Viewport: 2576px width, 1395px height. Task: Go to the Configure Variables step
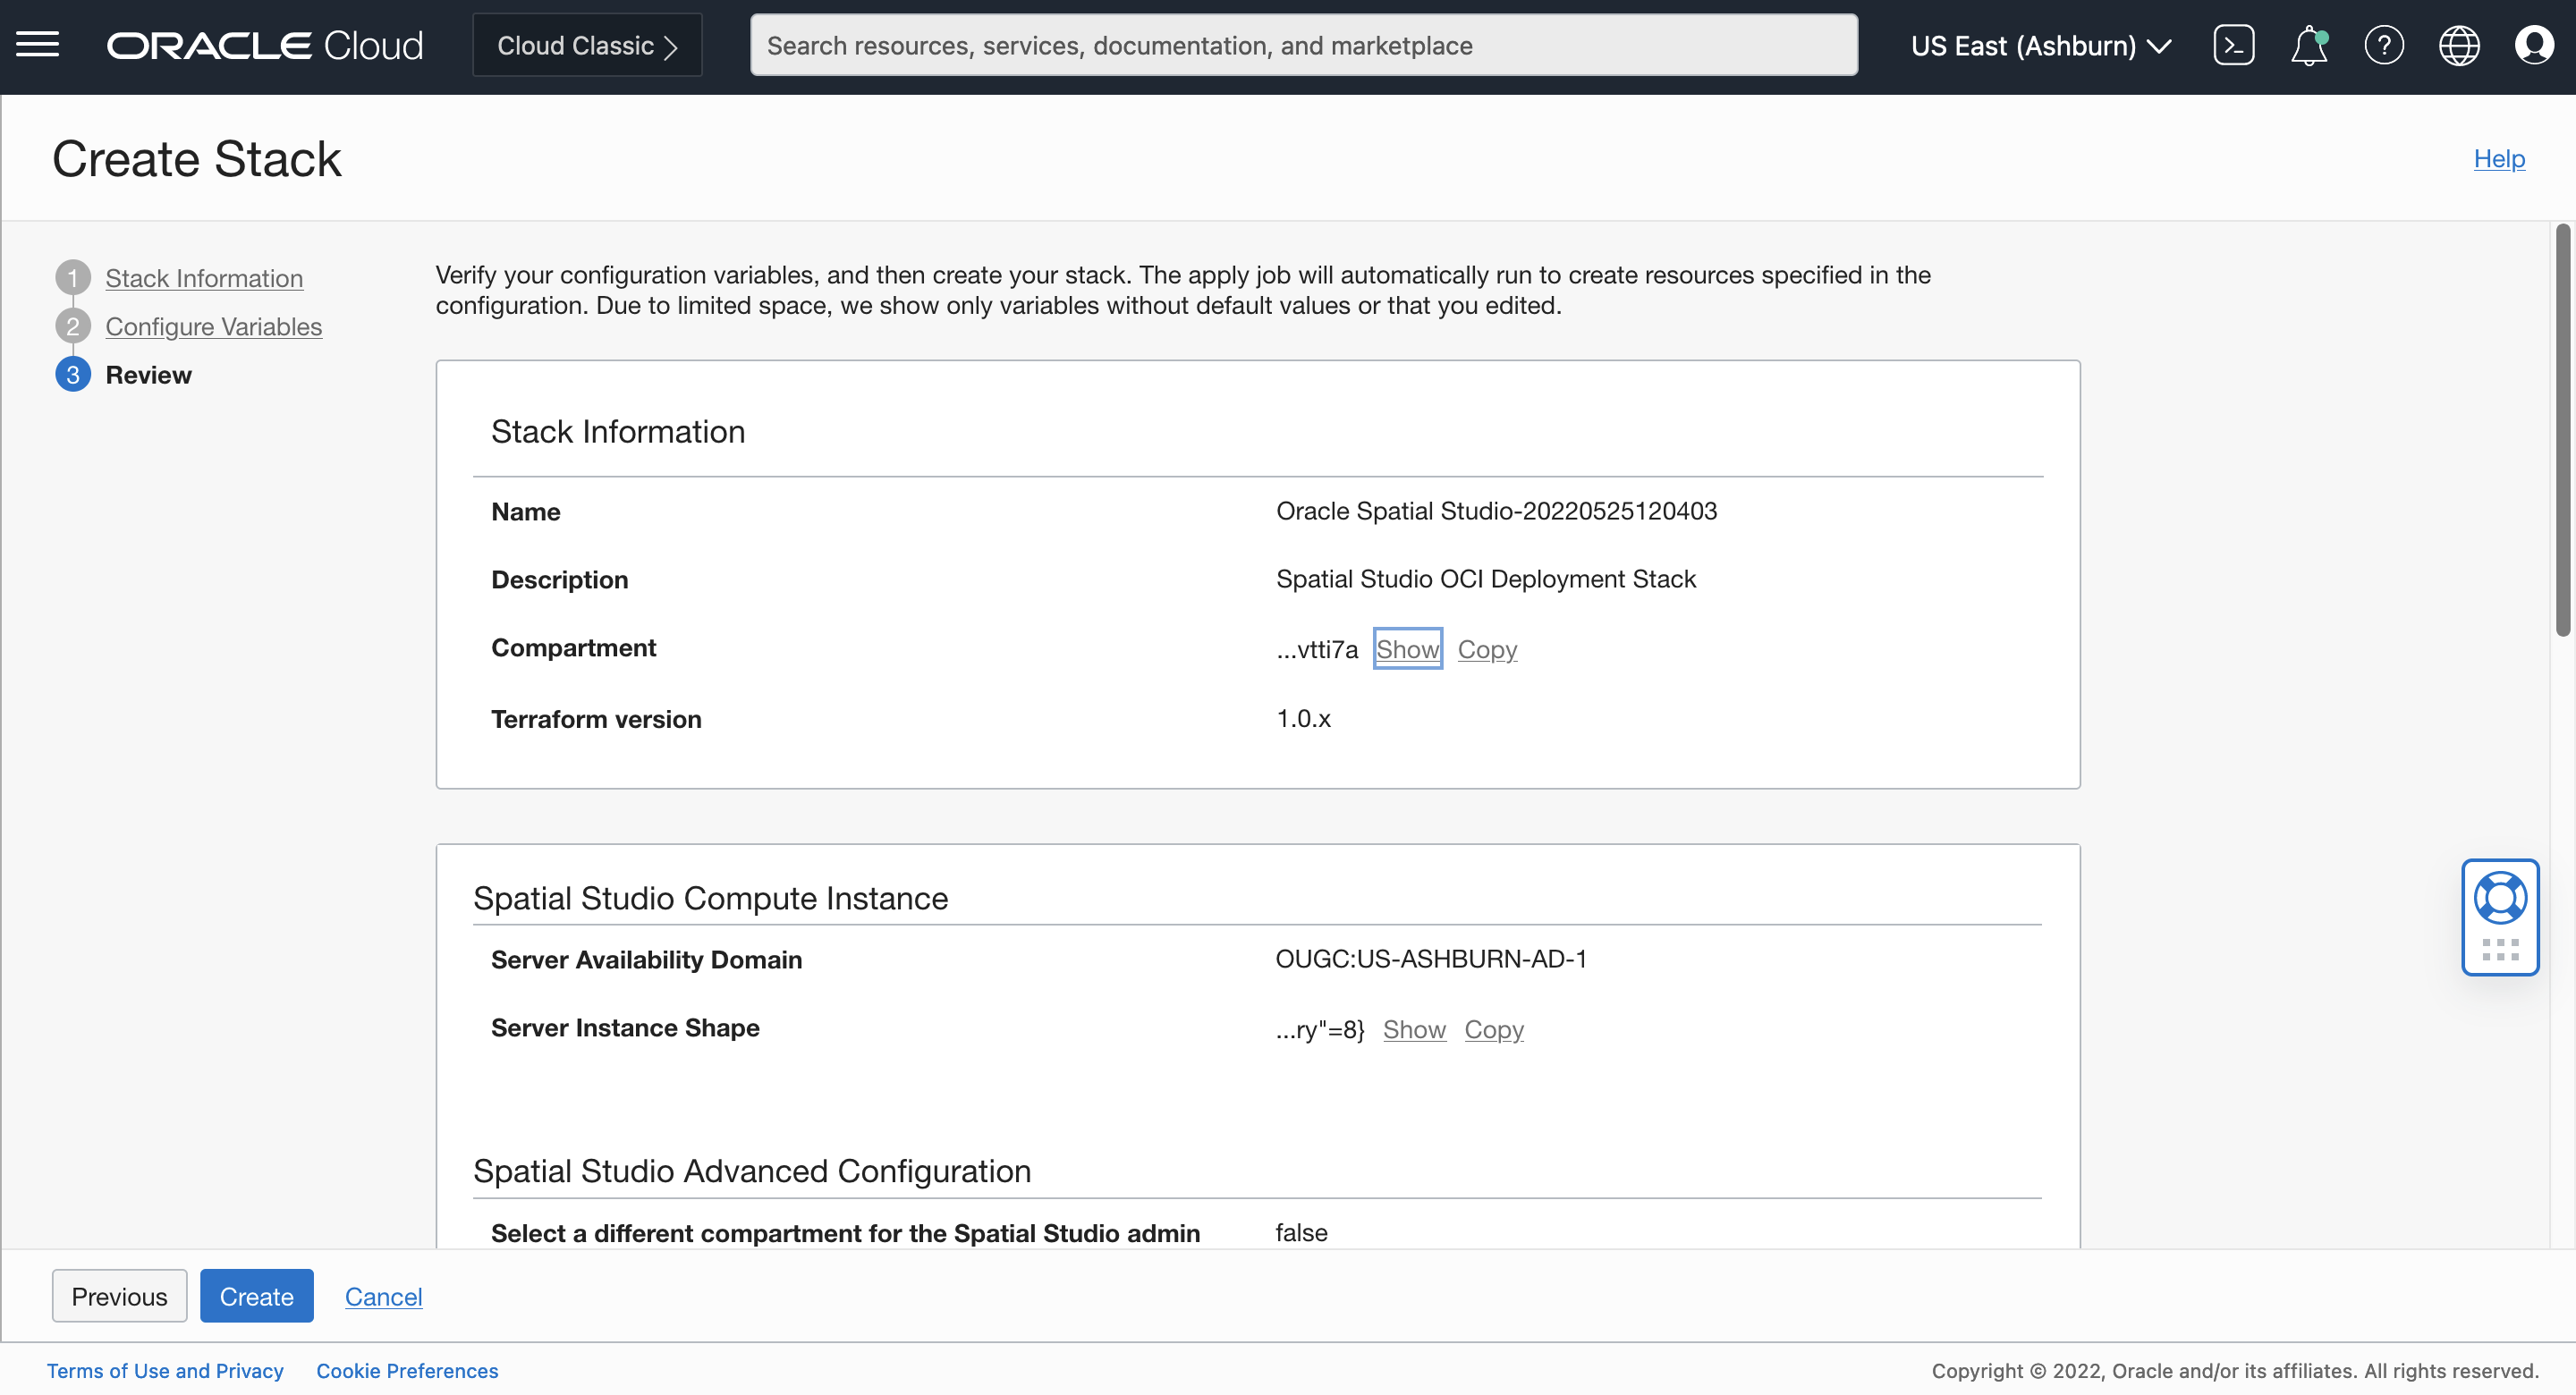(213, 326)
